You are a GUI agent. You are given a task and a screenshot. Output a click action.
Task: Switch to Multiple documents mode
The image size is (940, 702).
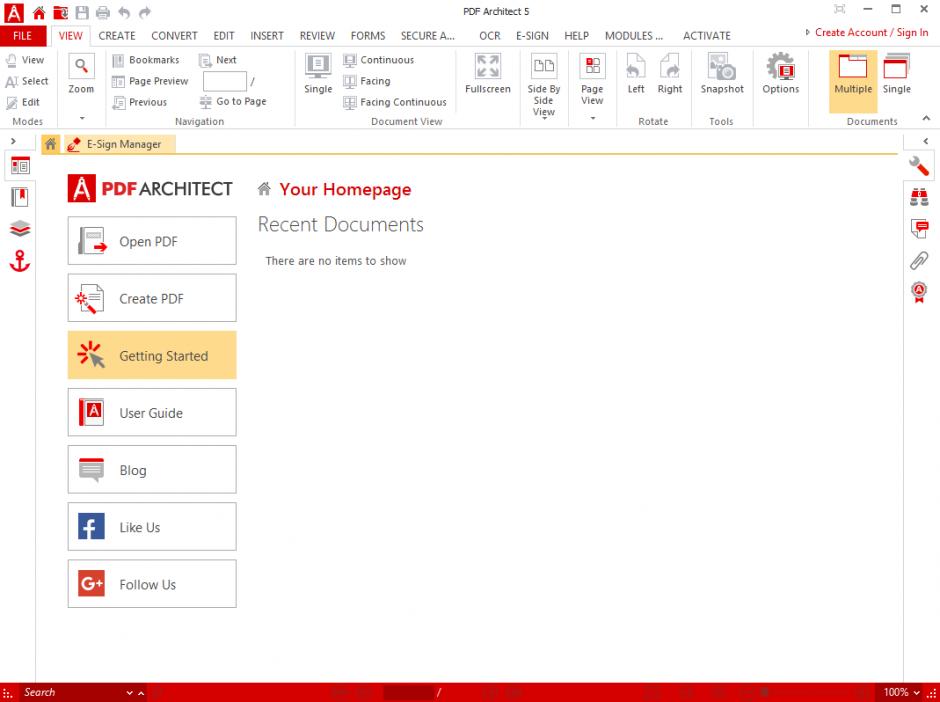(853, 75)
